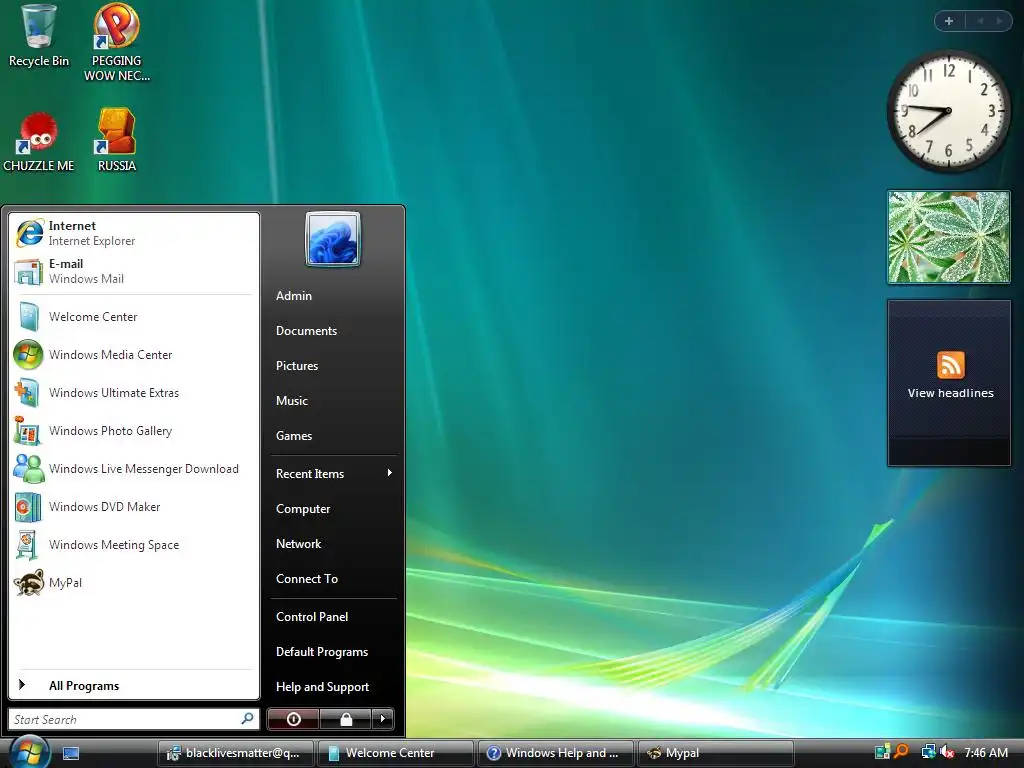Click the user account picture
The width and height of the screenshot is (1024, 768).
pyautogui.click(x=332, y=239)
